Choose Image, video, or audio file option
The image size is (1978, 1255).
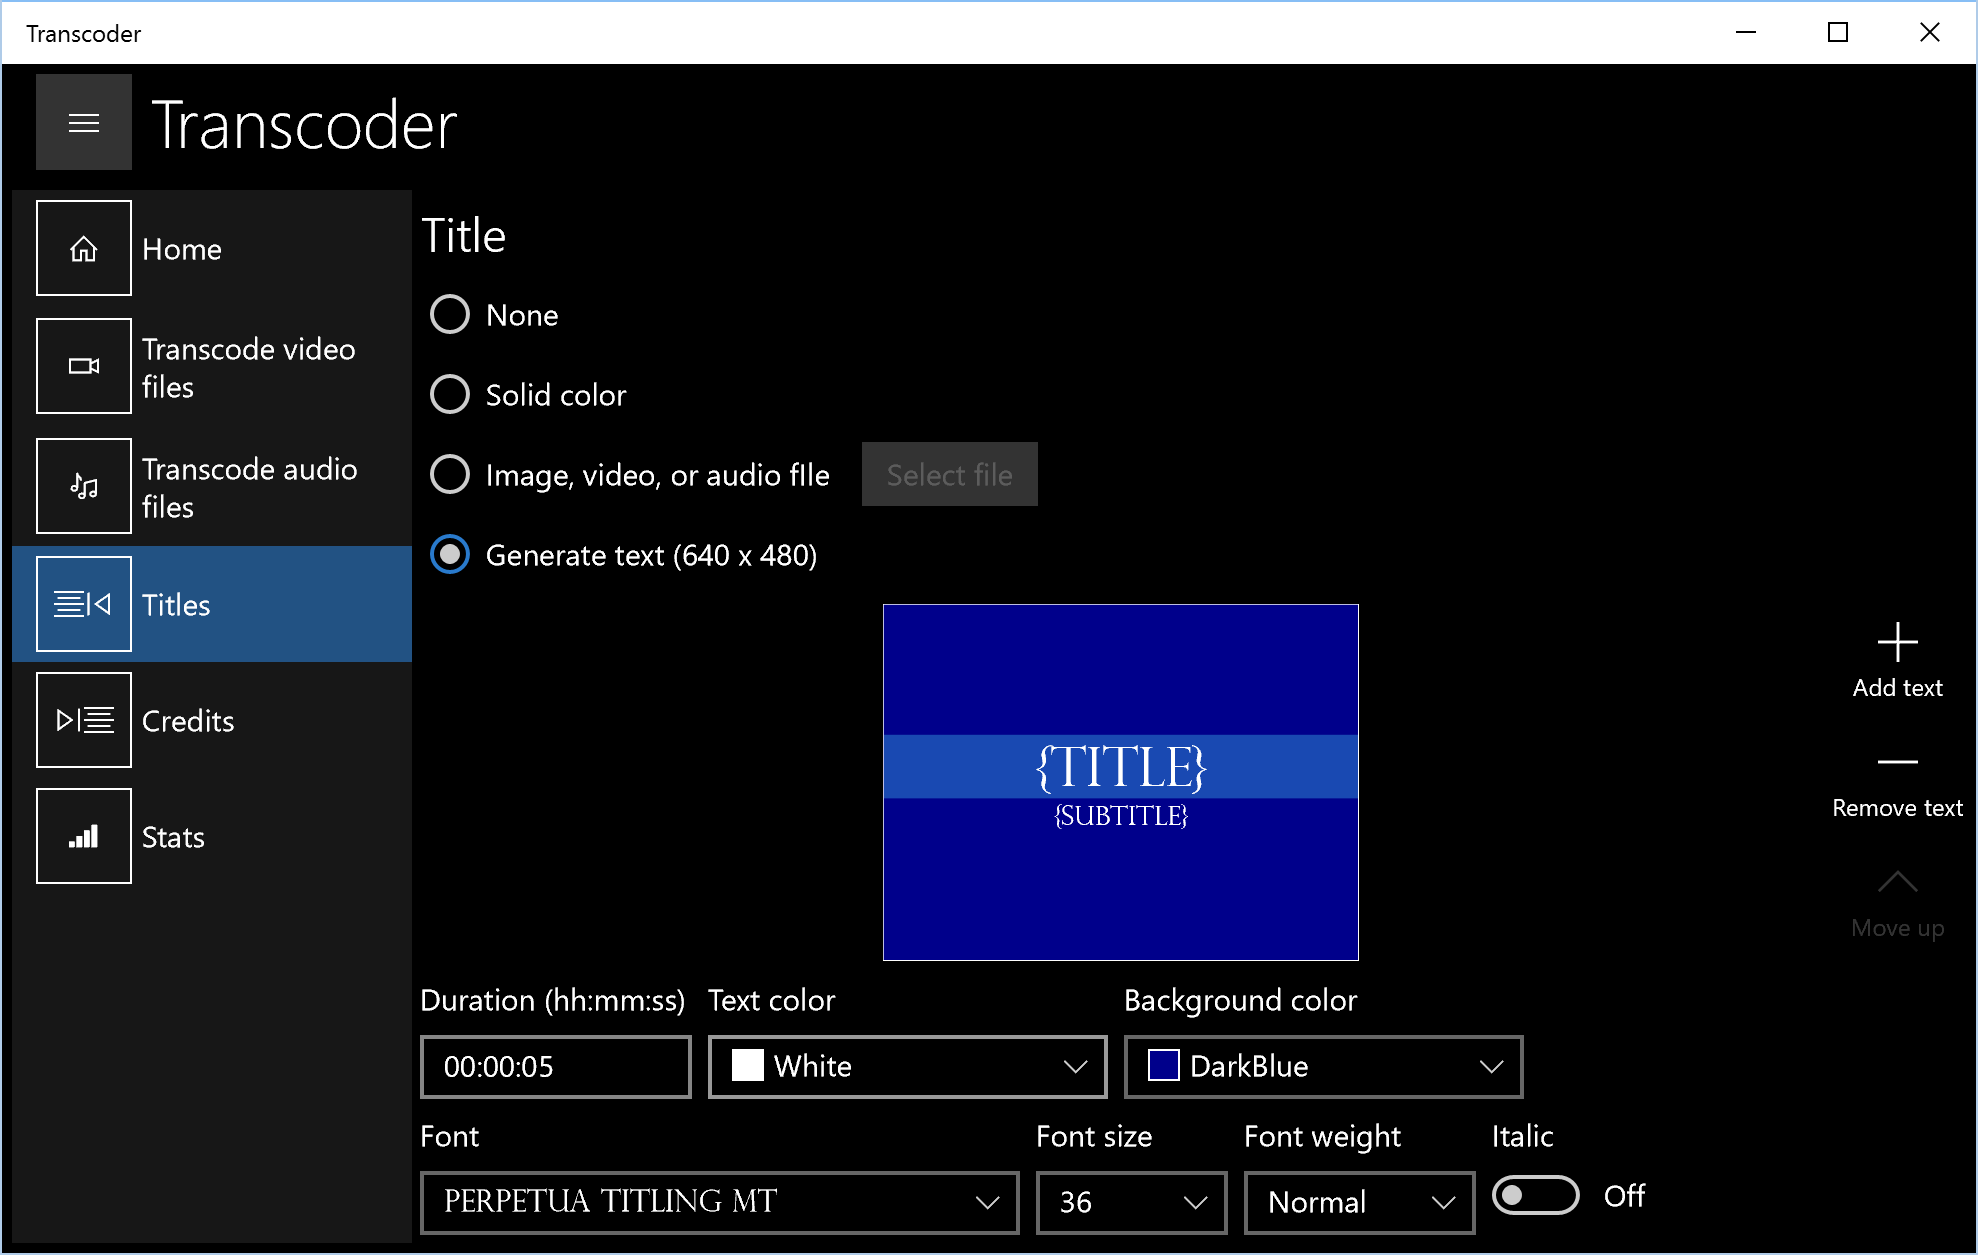click(450, 474)
